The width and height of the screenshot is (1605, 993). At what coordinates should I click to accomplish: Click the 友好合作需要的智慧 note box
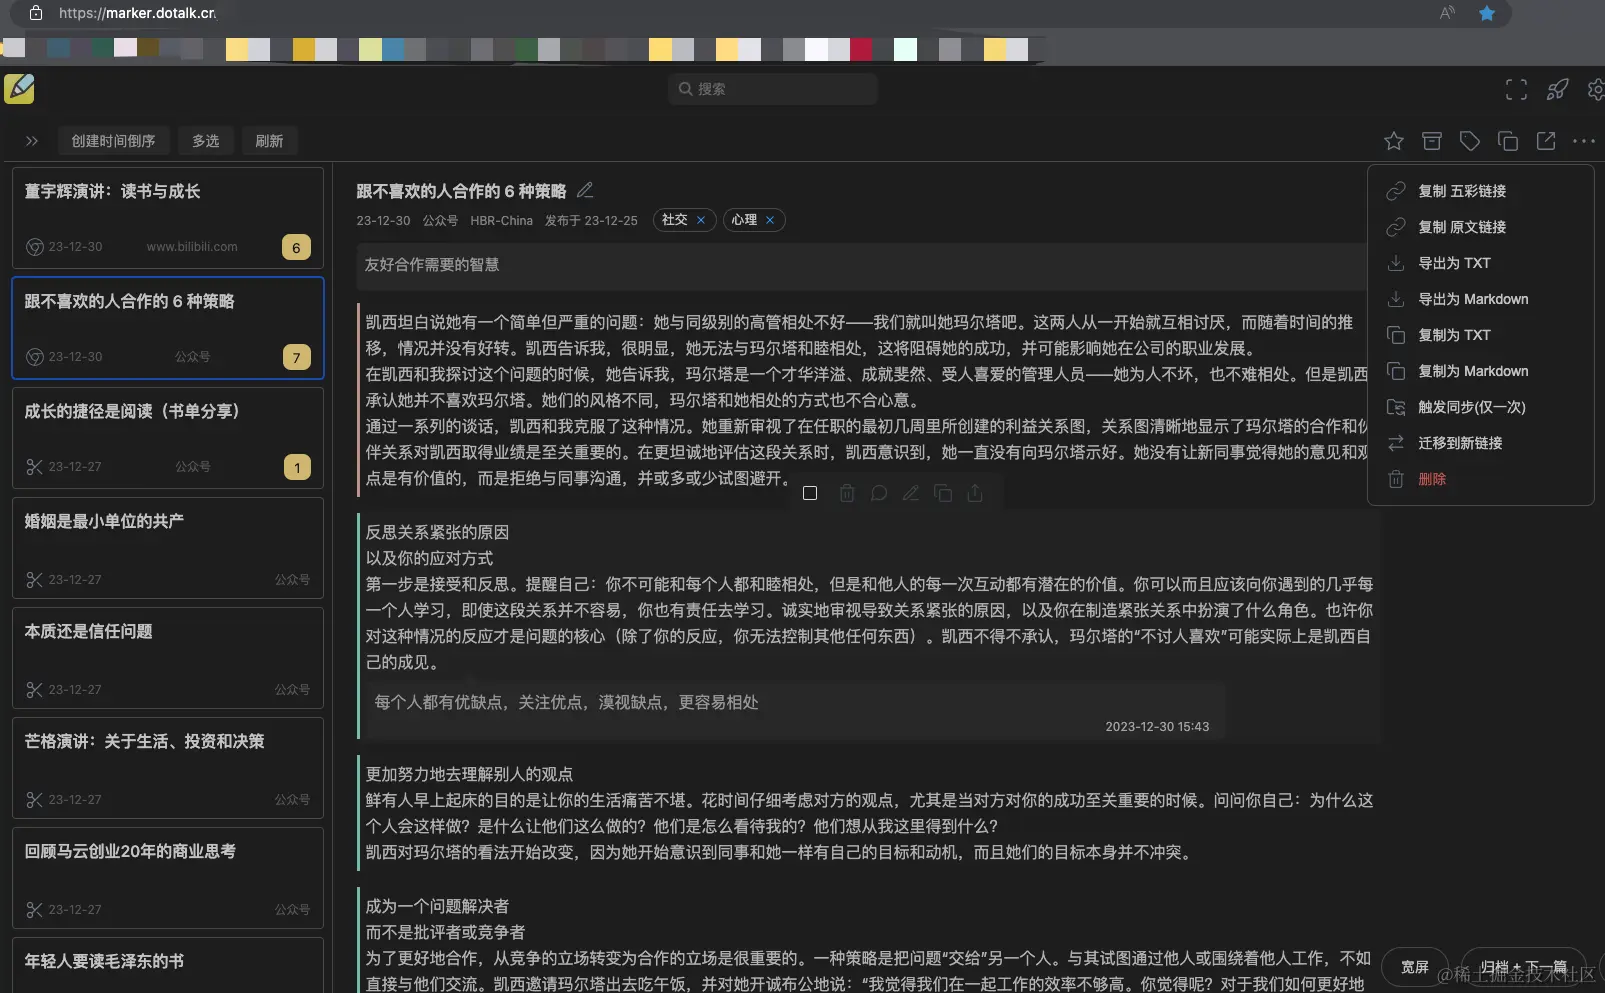pyautogui.click(x=862, y=265)
